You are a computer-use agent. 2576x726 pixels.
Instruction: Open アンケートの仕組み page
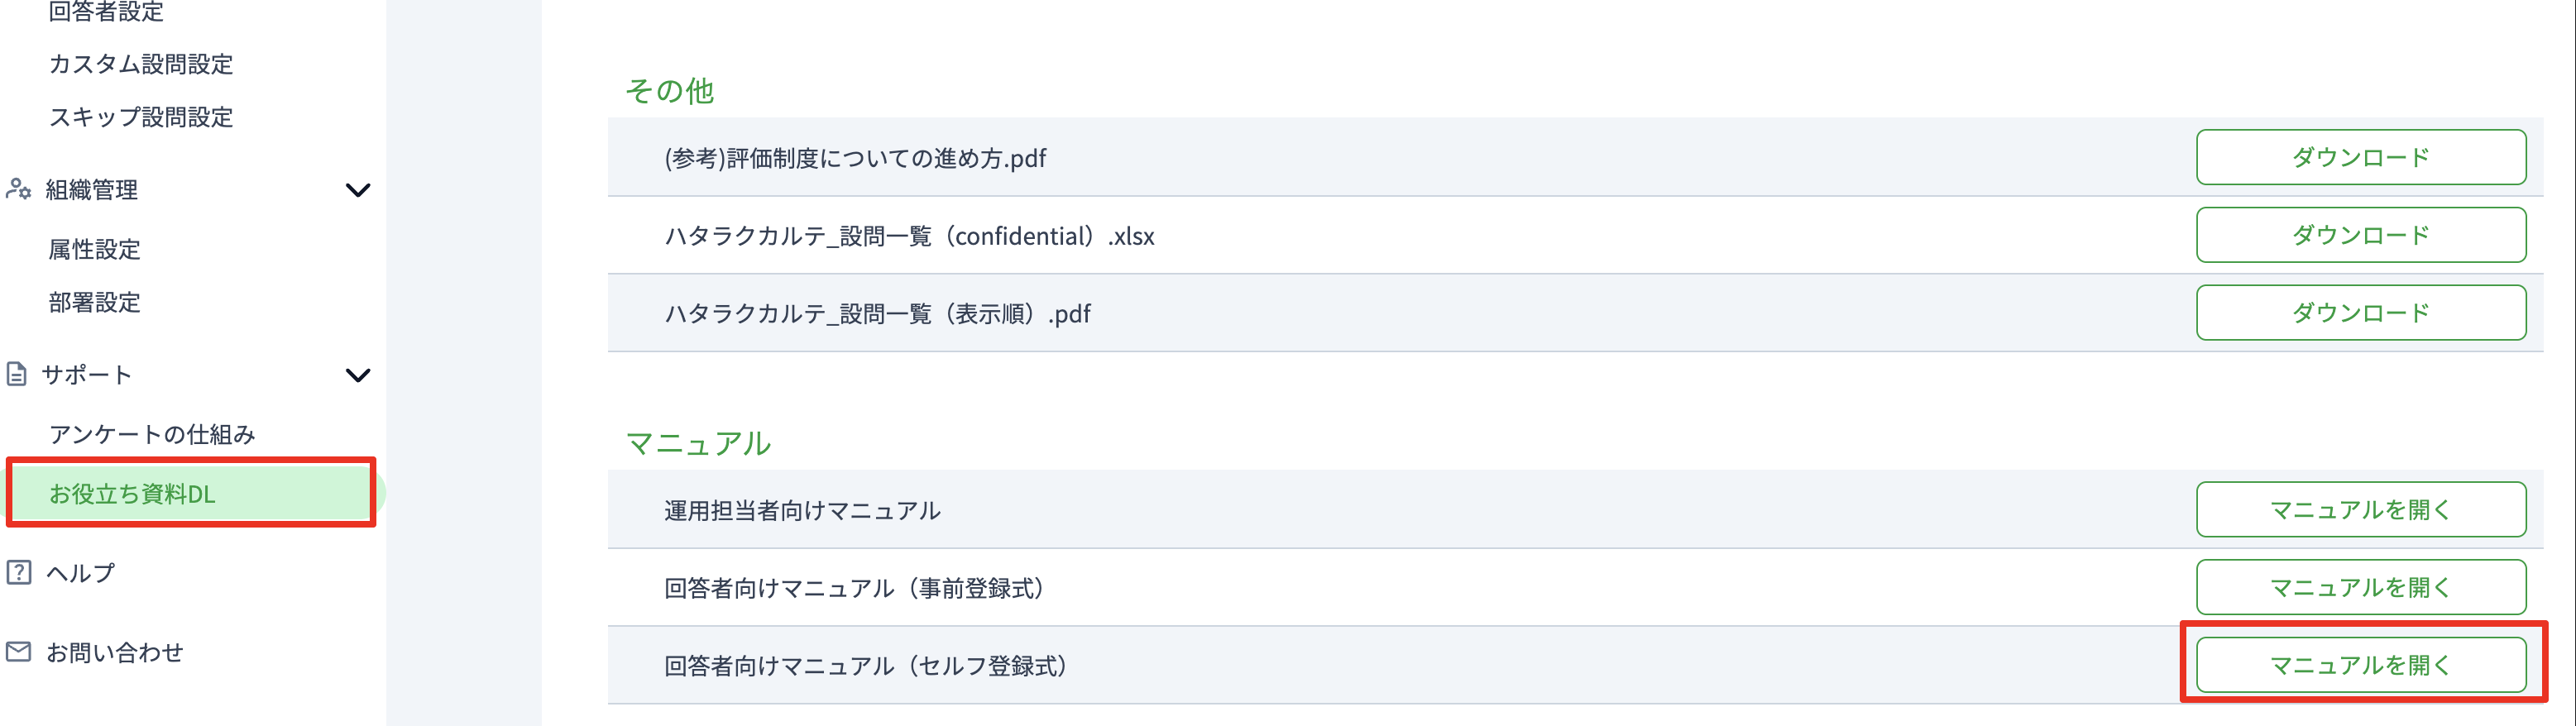tap(152, 434)
